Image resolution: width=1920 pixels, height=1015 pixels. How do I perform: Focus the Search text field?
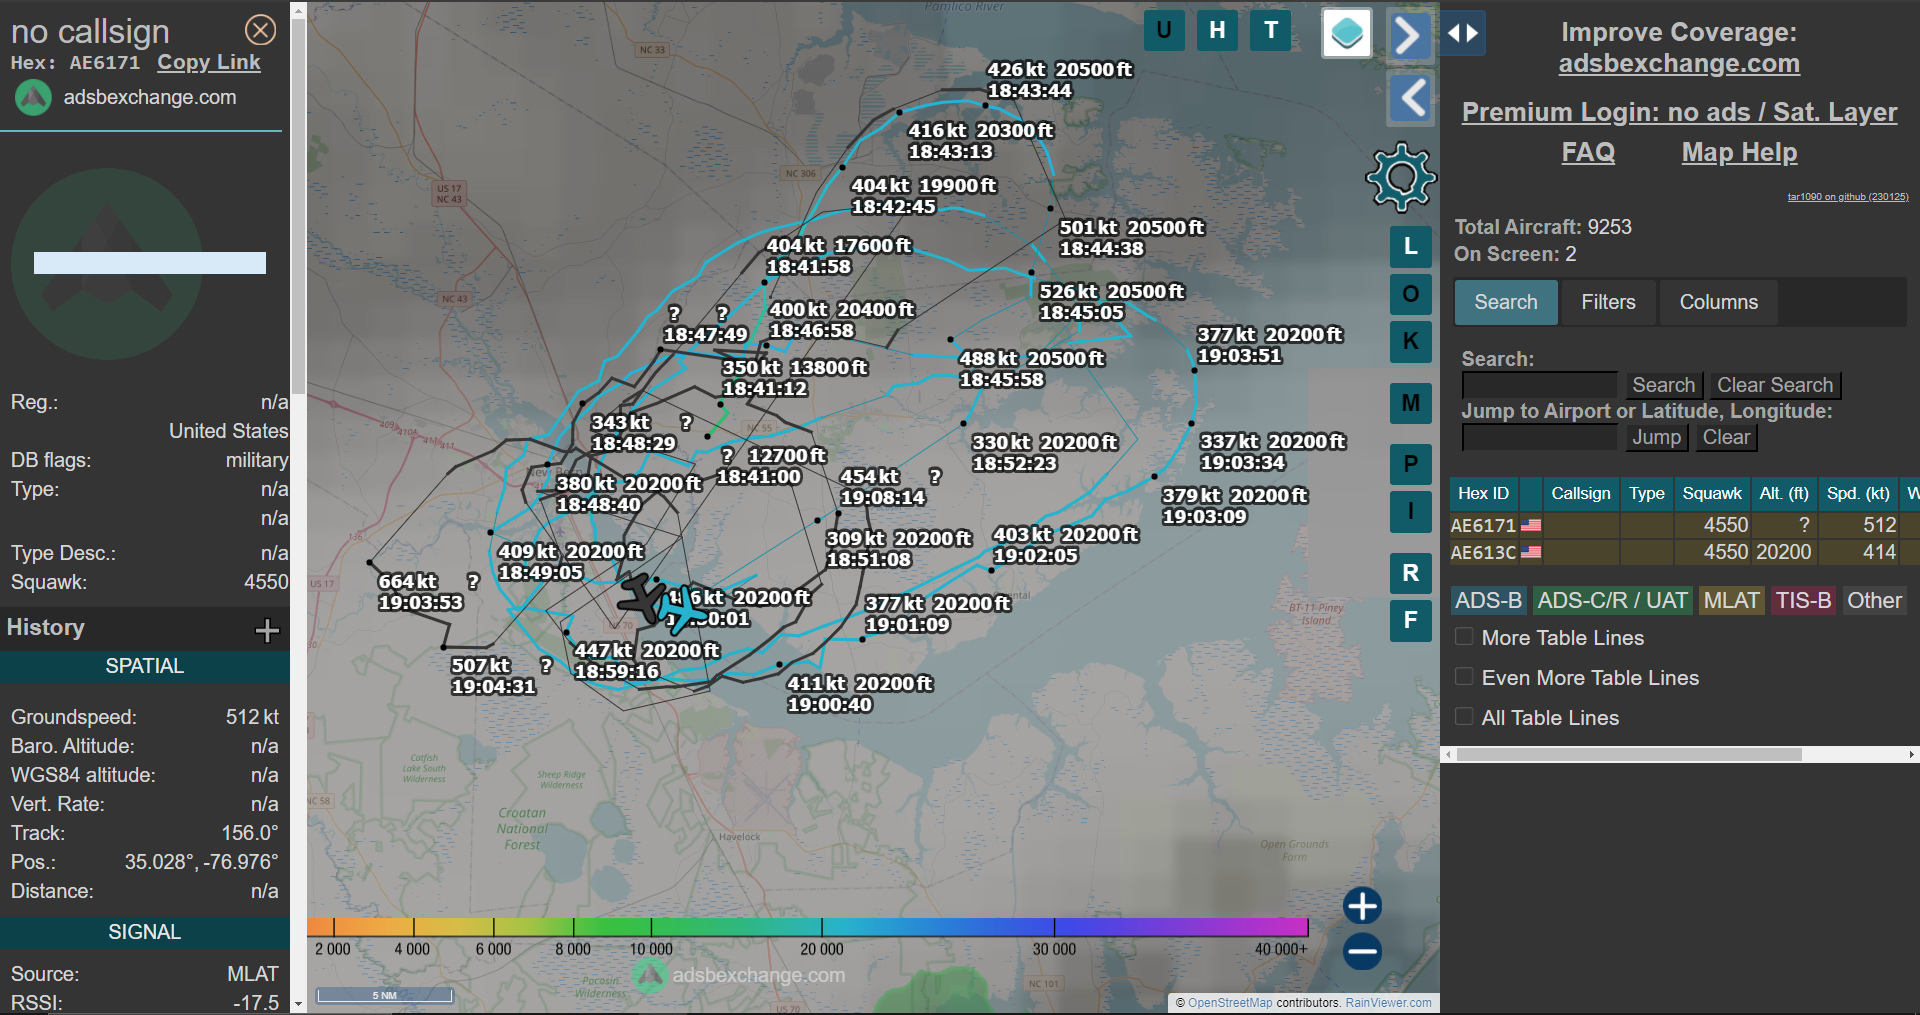pos(1539,385)
